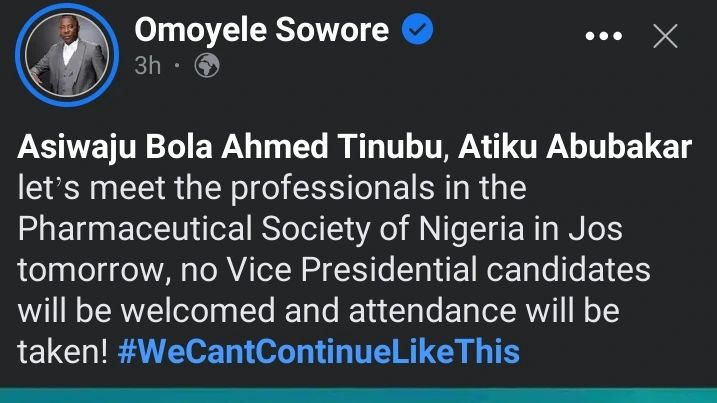Viewport: 717px width, 403px height.
Task: Open the #WeCantContinueLikeThis hashtag
Action: 326,352
